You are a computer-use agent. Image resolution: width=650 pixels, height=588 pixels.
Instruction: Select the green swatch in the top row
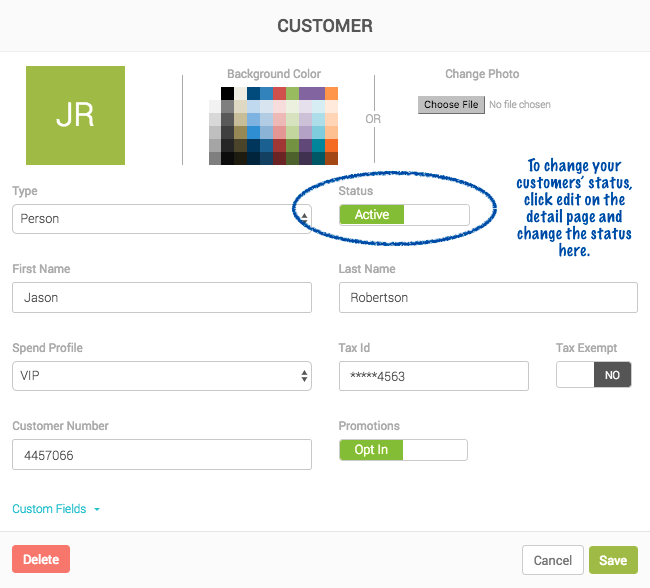tap(293, 94)
